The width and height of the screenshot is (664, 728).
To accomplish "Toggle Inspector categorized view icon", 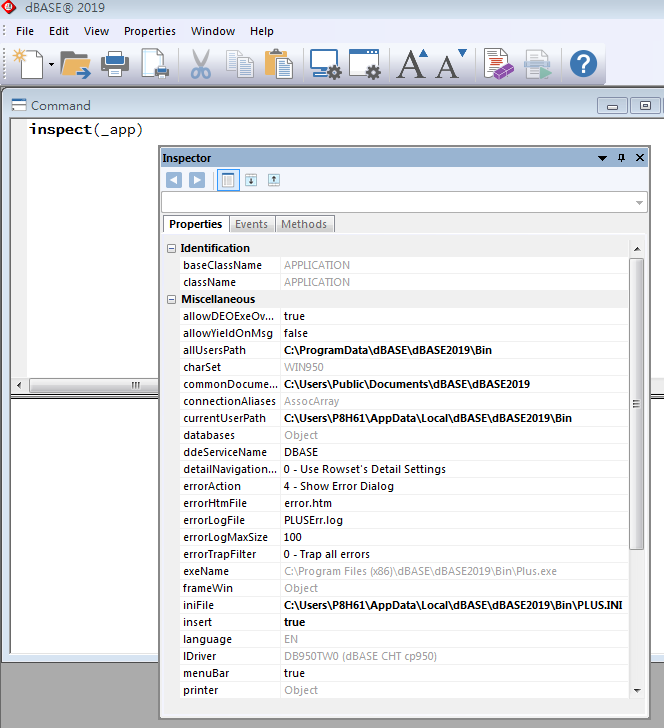I will tap(228, 180).
